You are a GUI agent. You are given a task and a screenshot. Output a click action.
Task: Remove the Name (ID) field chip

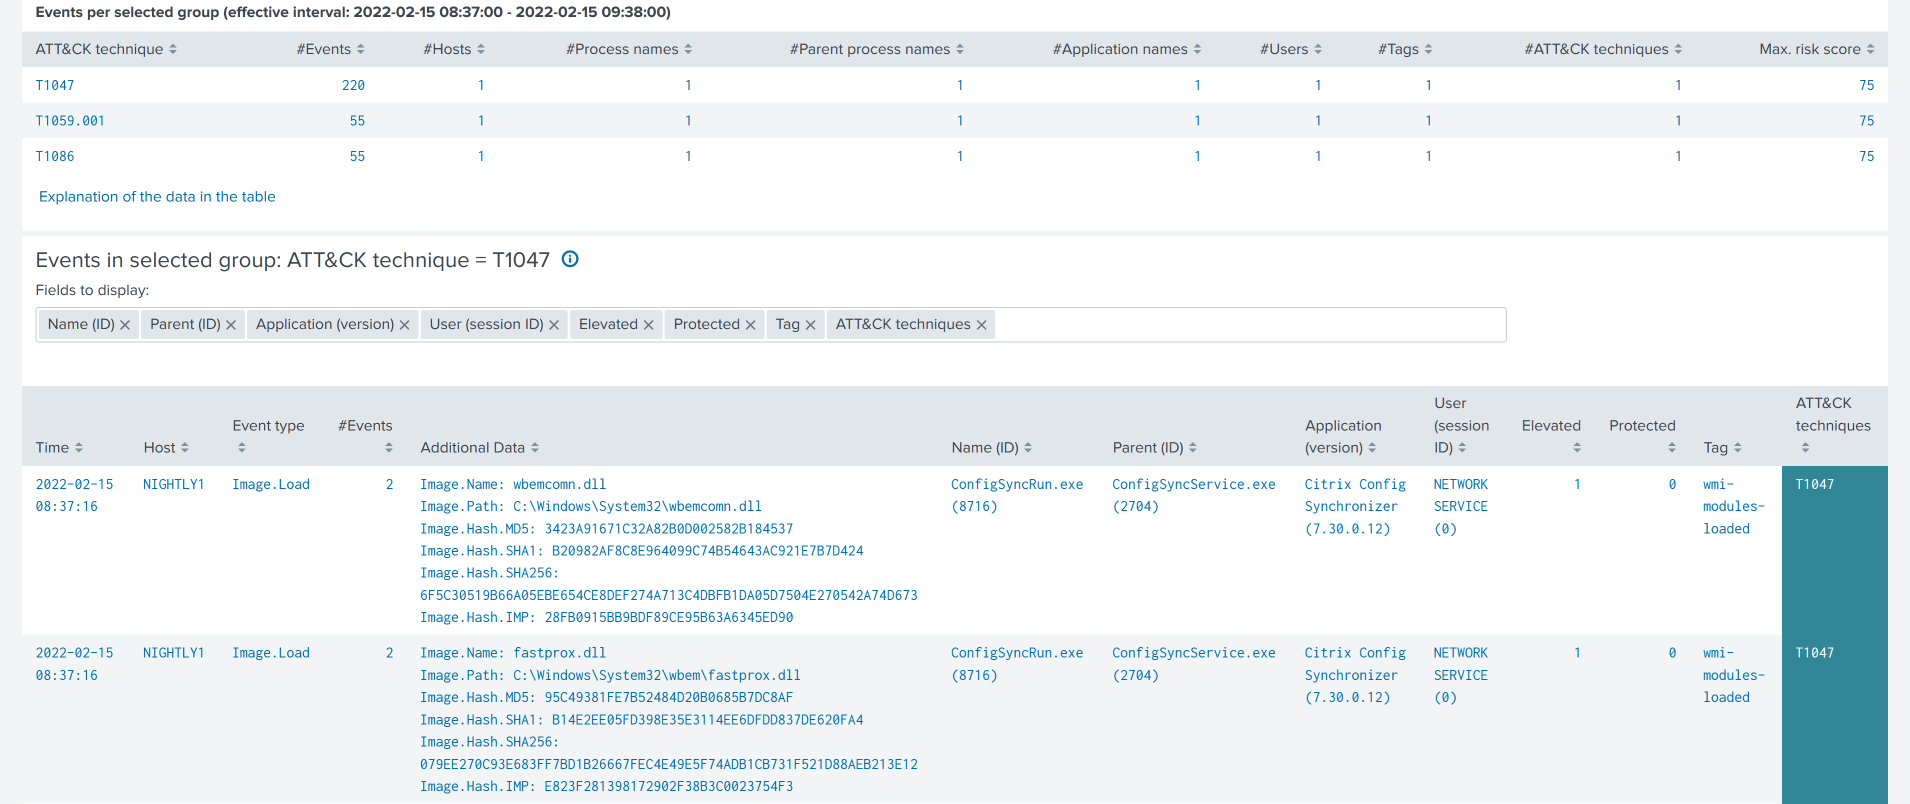[x=125, y=325]
